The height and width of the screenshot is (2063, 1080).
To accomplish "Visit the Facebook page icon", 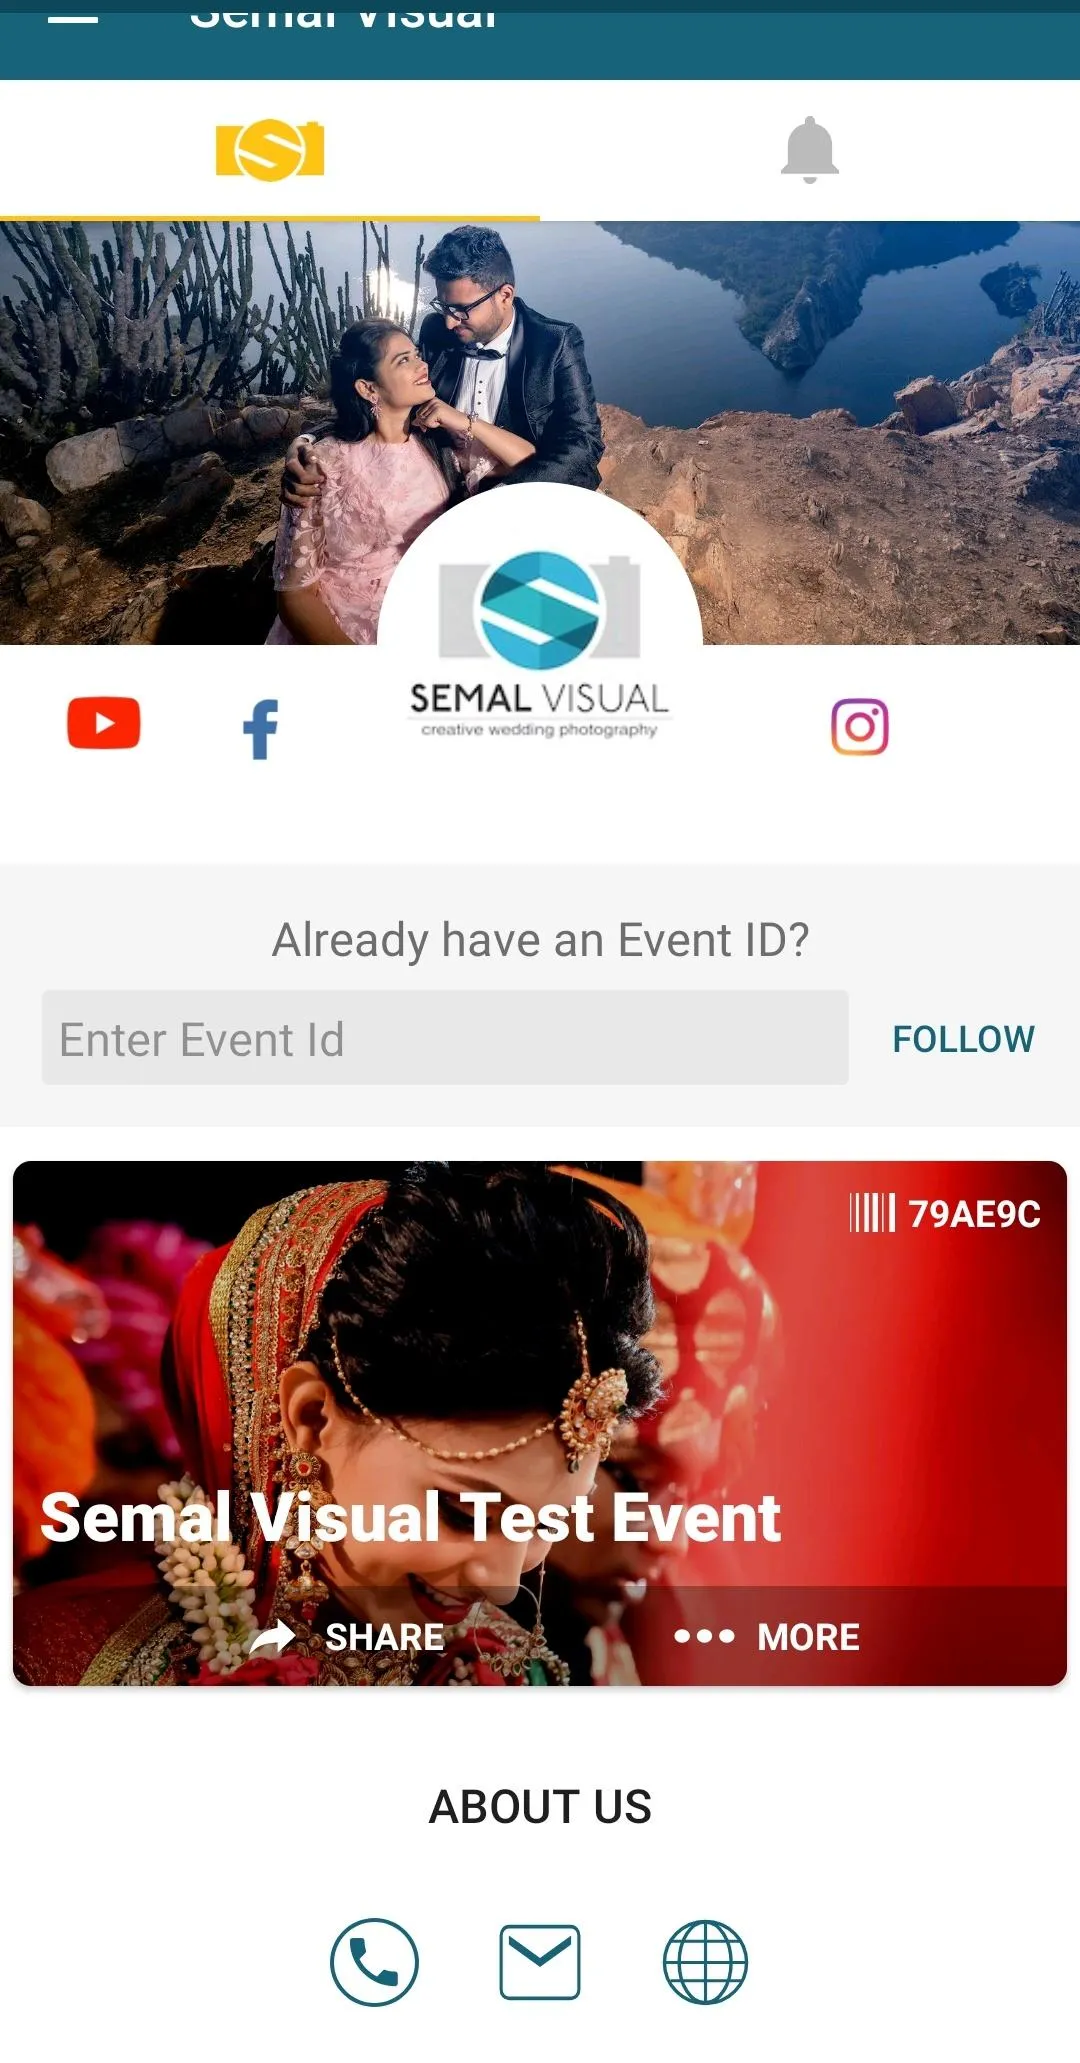I will point(261,729).
